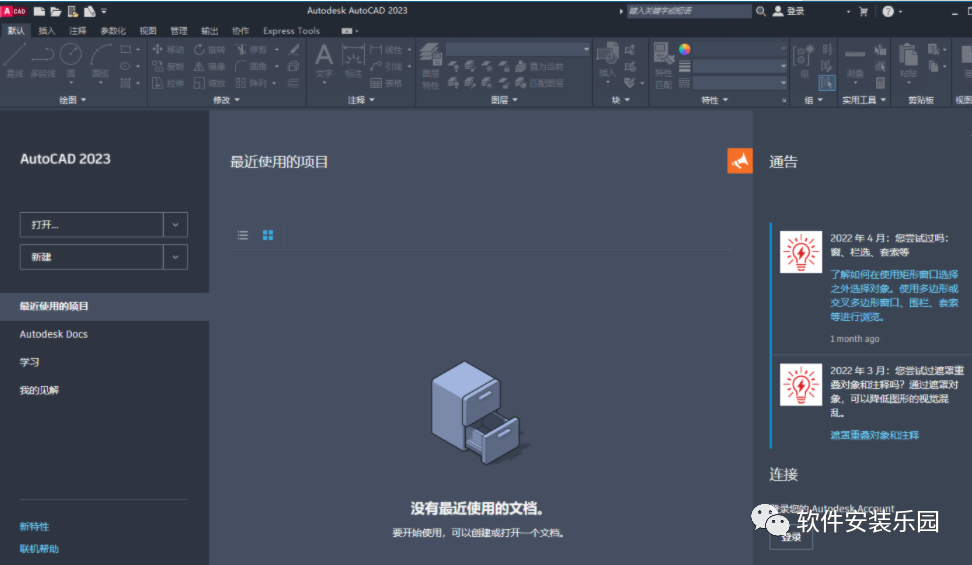Click the Measure (测量) tool
Viewport: 972px width, 565px height.
(855, 62)
